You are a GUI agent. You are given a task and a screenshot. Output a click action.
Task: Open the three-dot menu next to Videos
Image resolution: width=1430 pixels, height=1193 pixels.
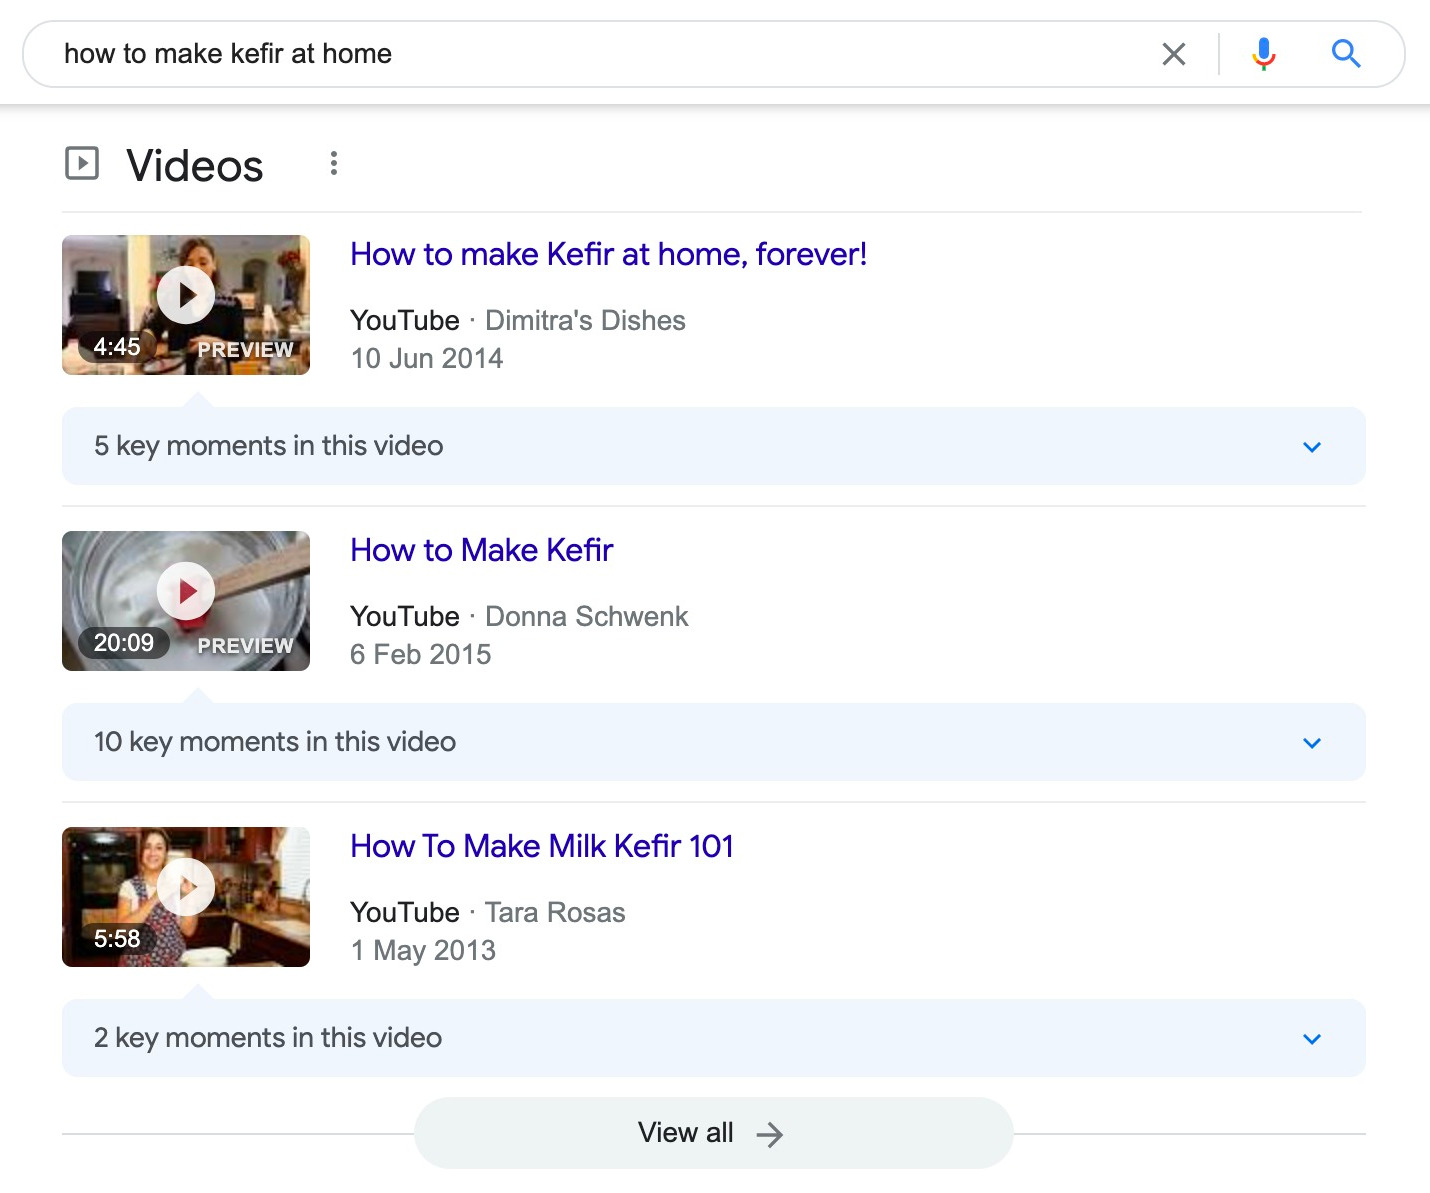(x=333, y=163)
